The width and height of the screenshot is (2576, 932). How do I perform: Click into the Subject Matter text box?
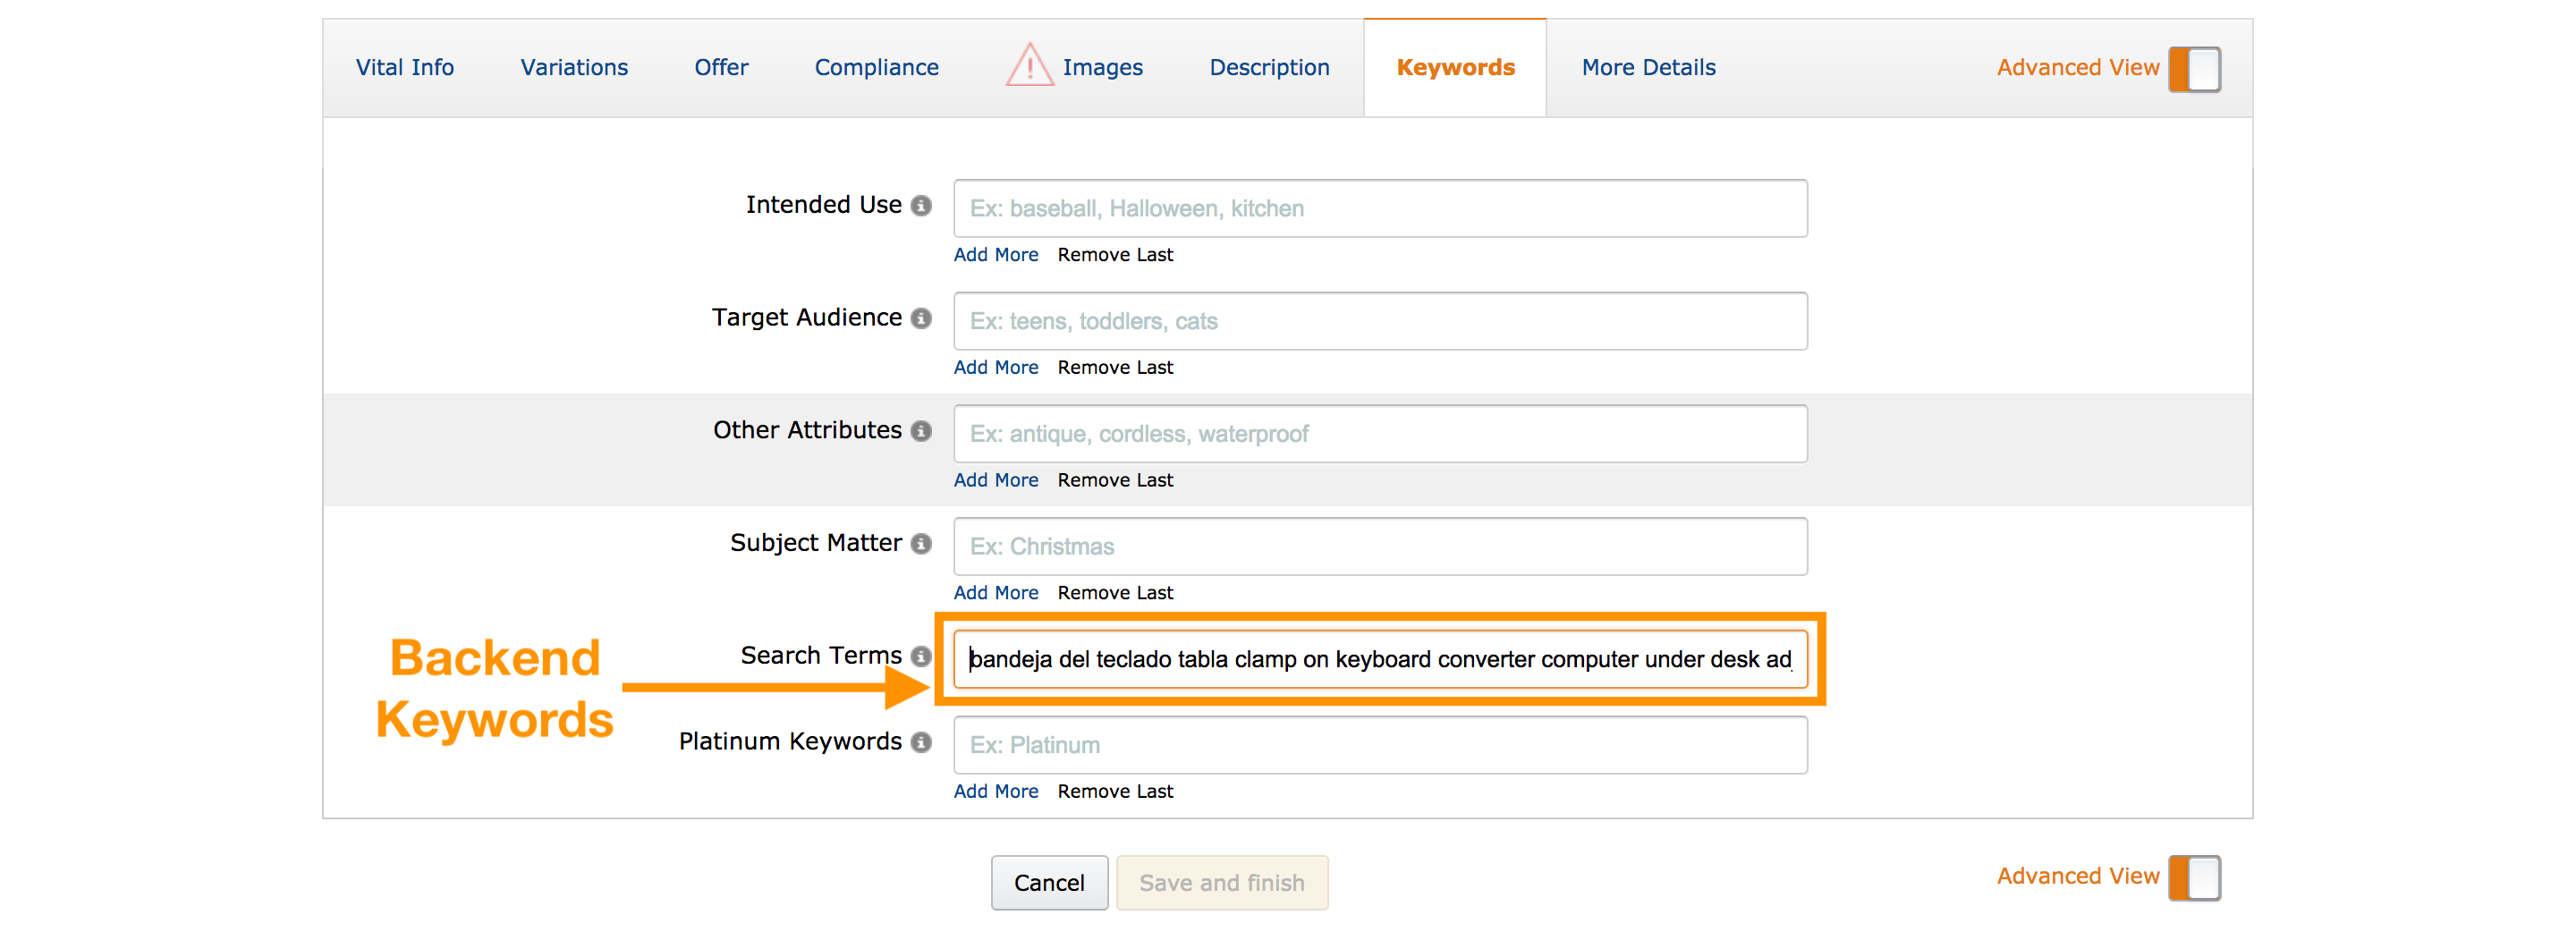pyautogui.click(x=1379, y=546)
